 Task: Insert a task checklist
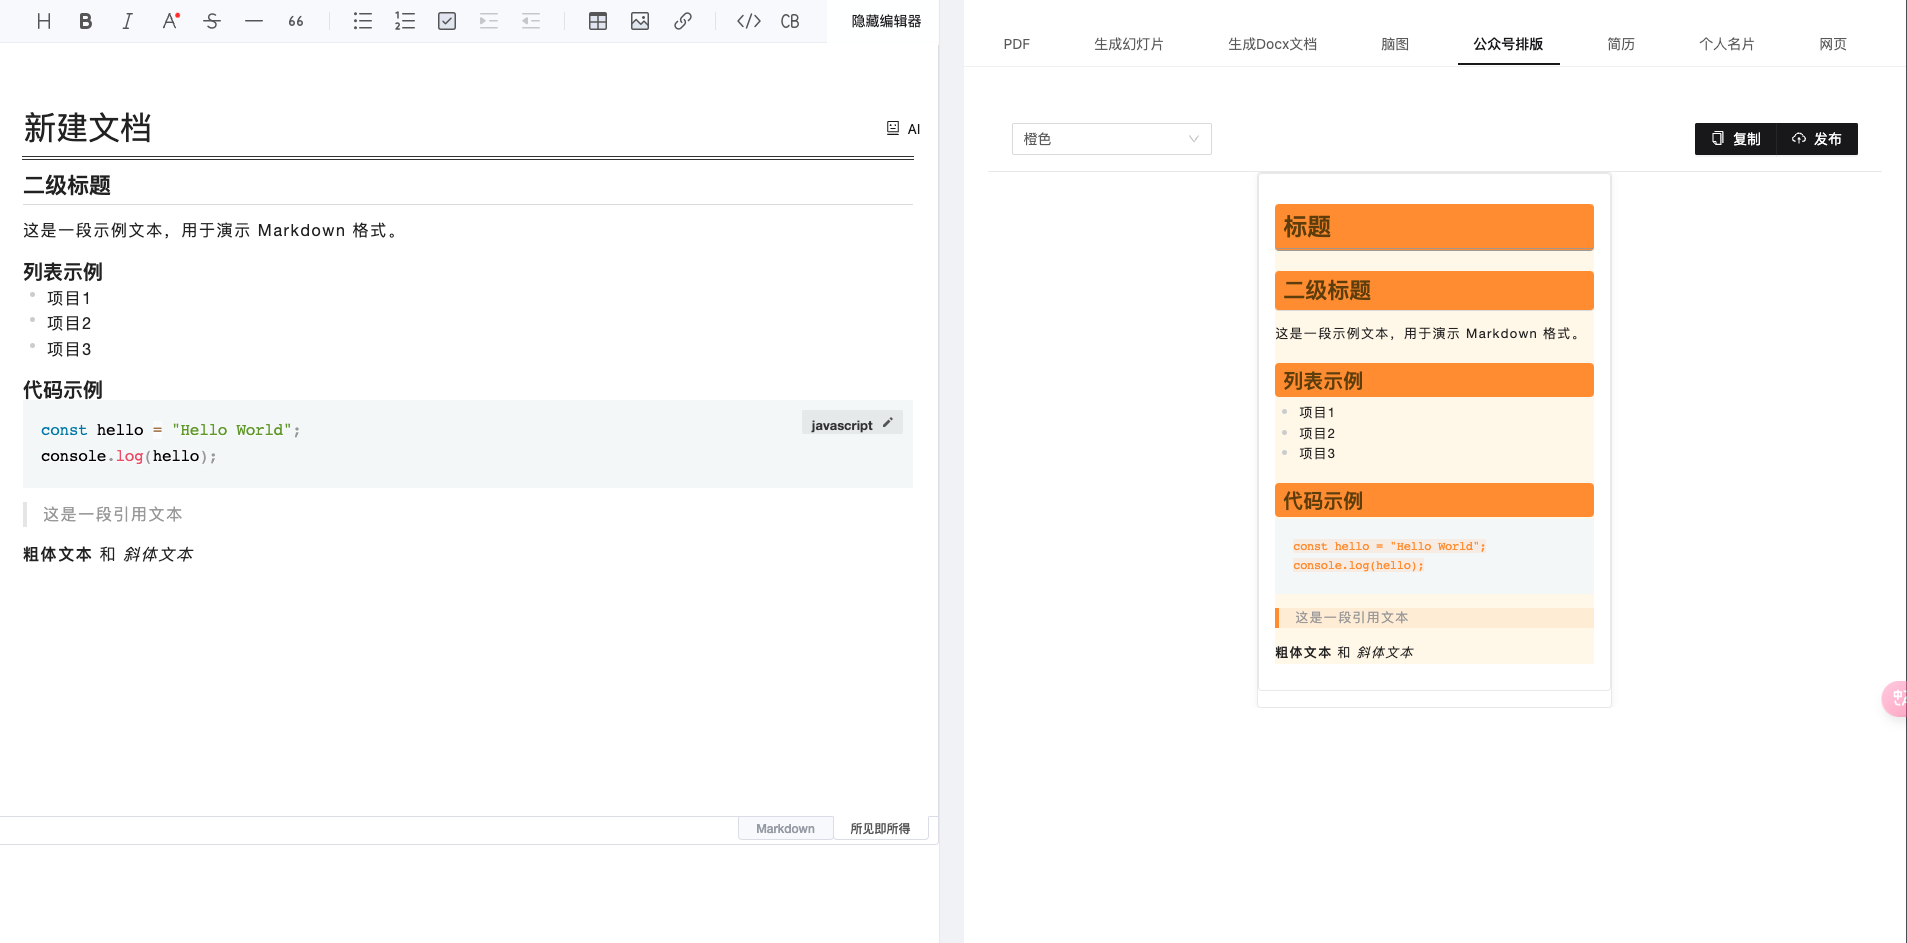[x=447, y=21]
